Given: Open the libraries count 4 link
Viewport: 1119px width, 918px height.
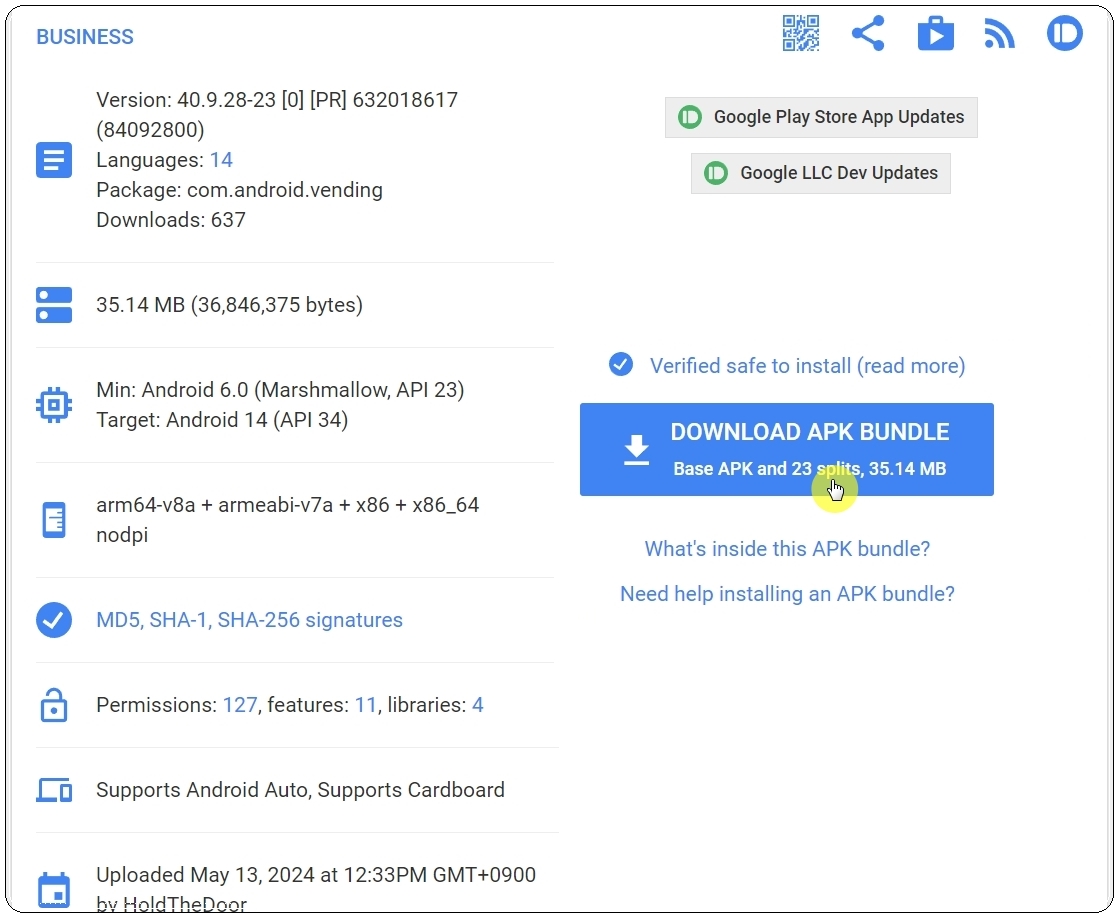Looking at the screenshot, I should click(x=477, y=705).
